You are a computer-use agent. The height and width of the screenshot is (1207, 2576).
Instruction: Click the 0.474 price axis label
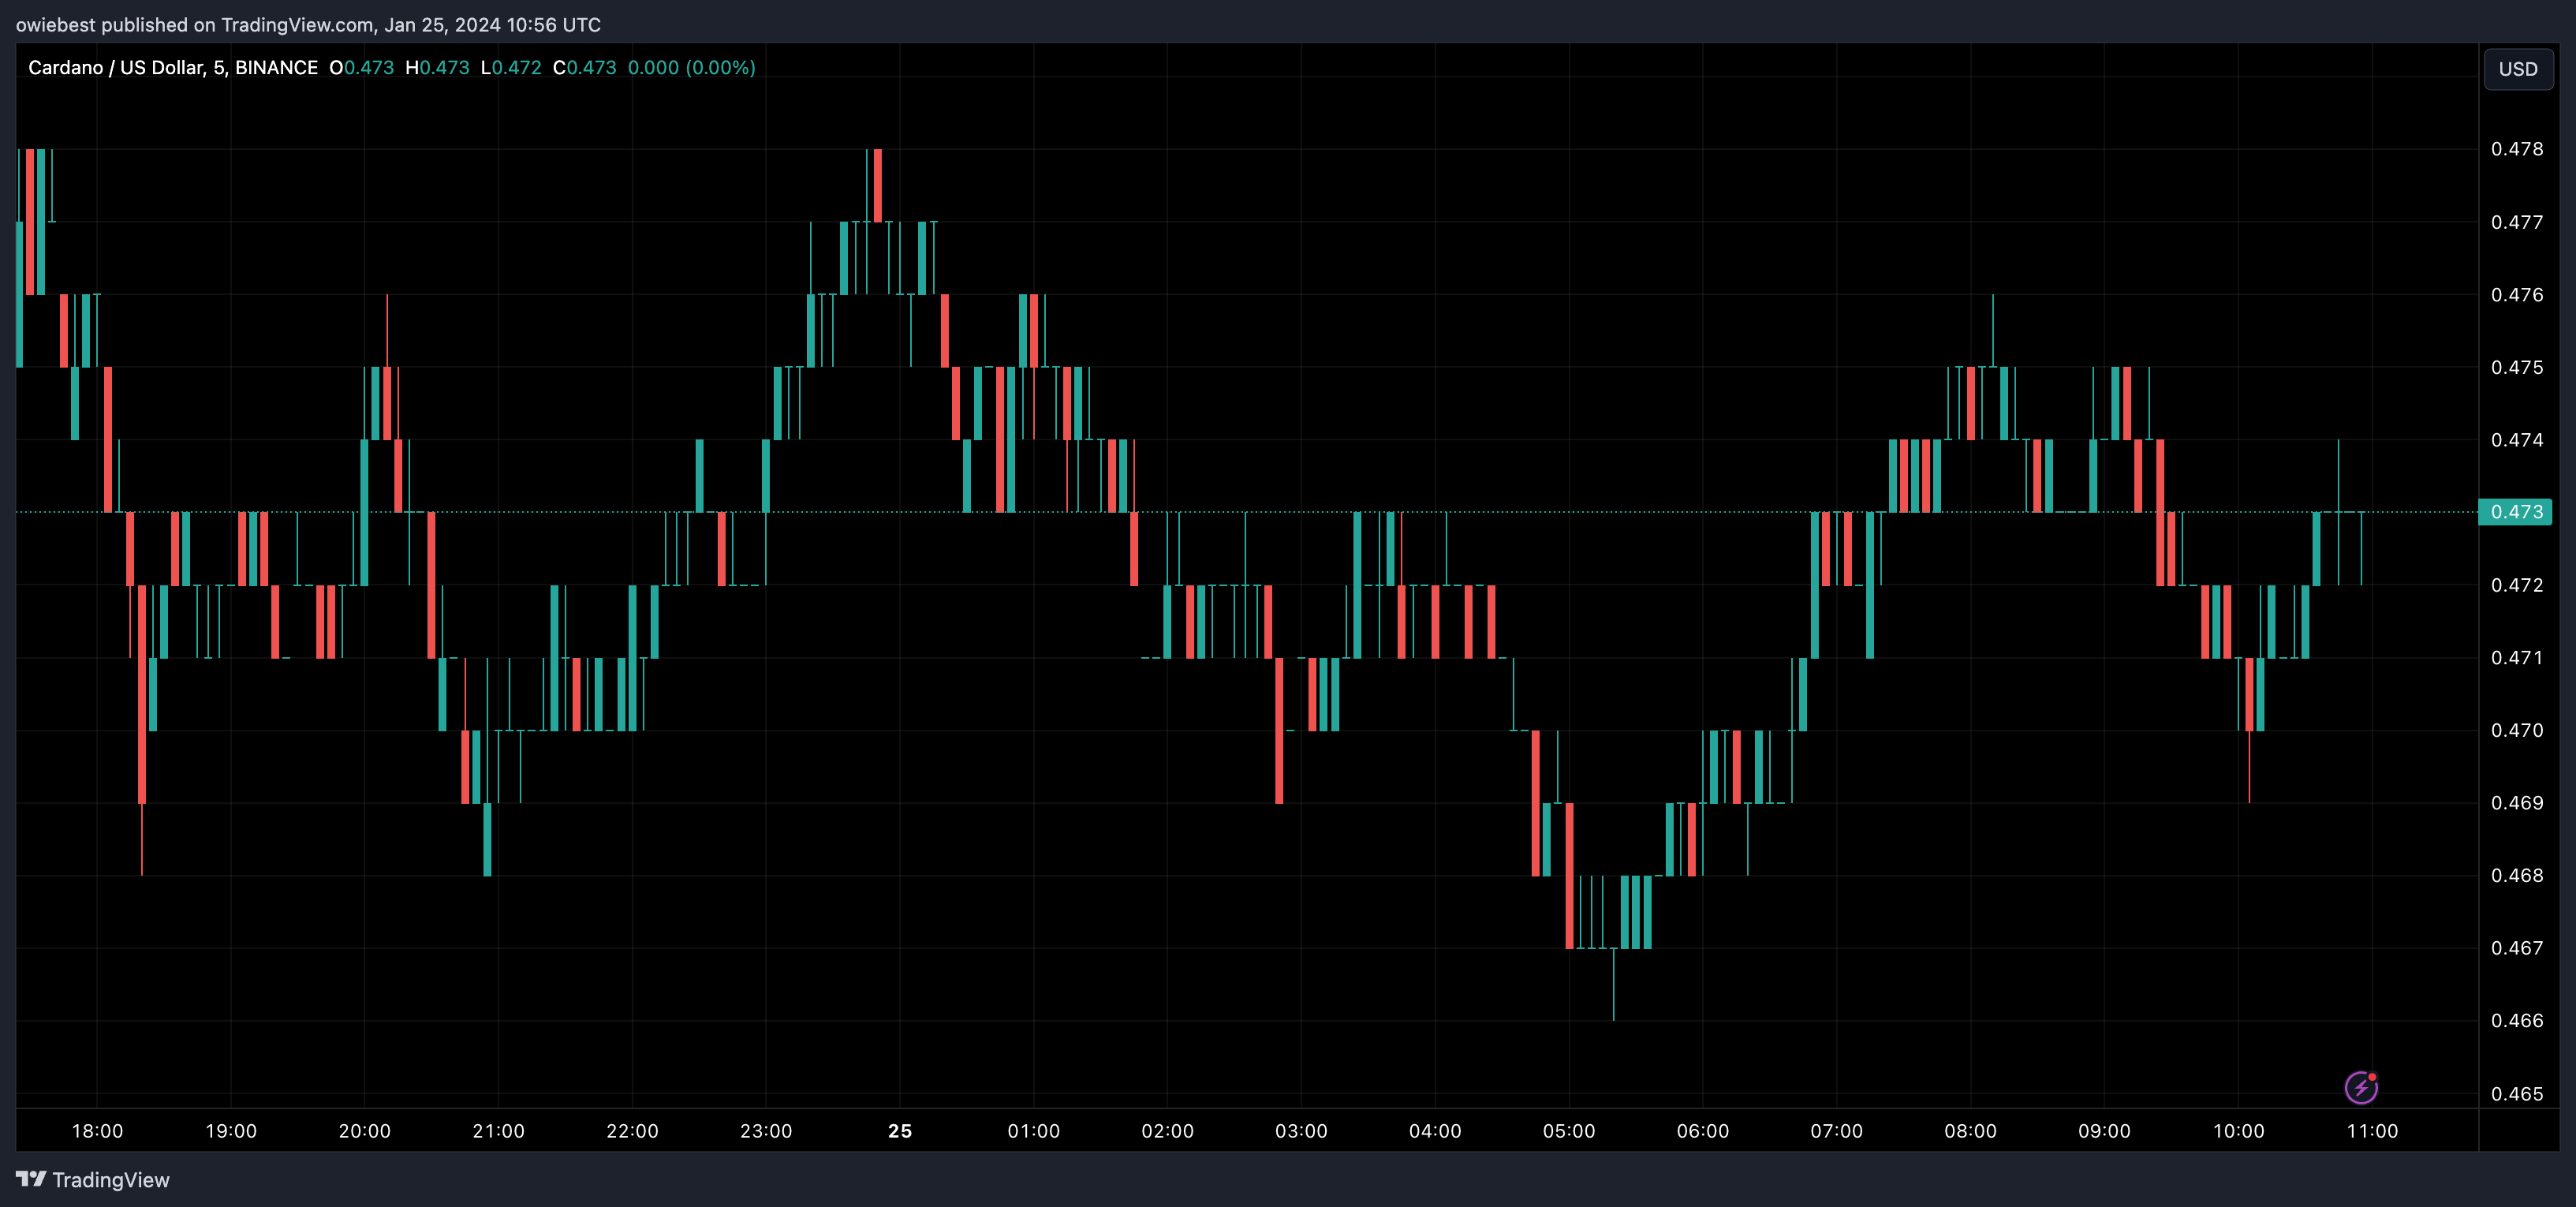click(x=2516, y=440)
